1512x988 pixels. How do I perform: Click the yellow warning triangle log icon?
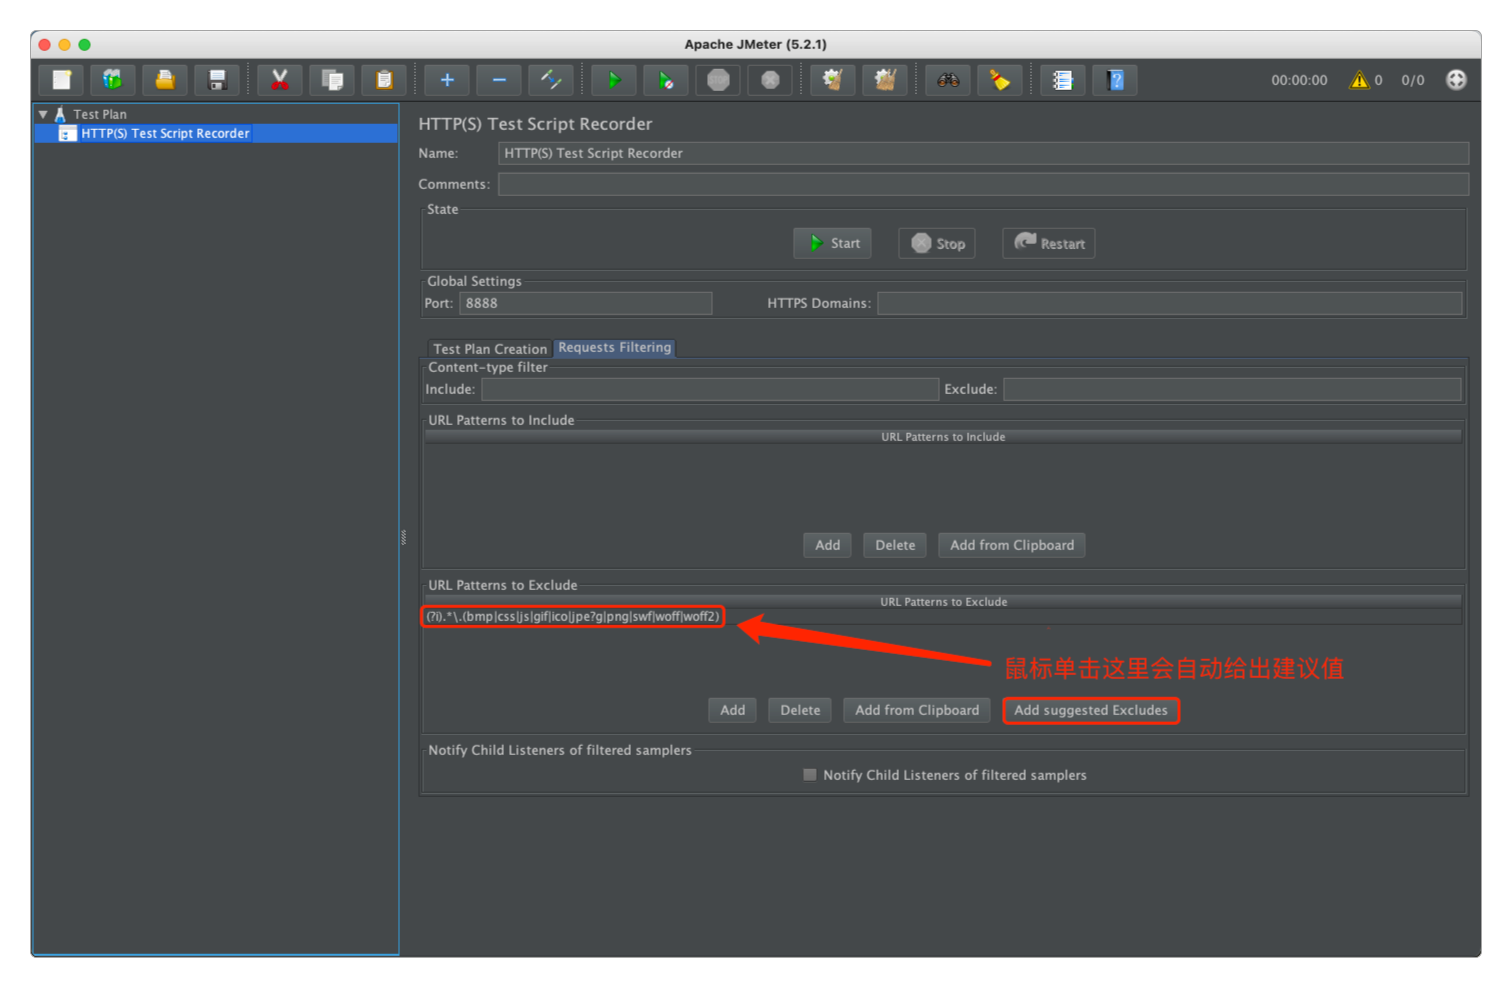[x=1359, y=80]
